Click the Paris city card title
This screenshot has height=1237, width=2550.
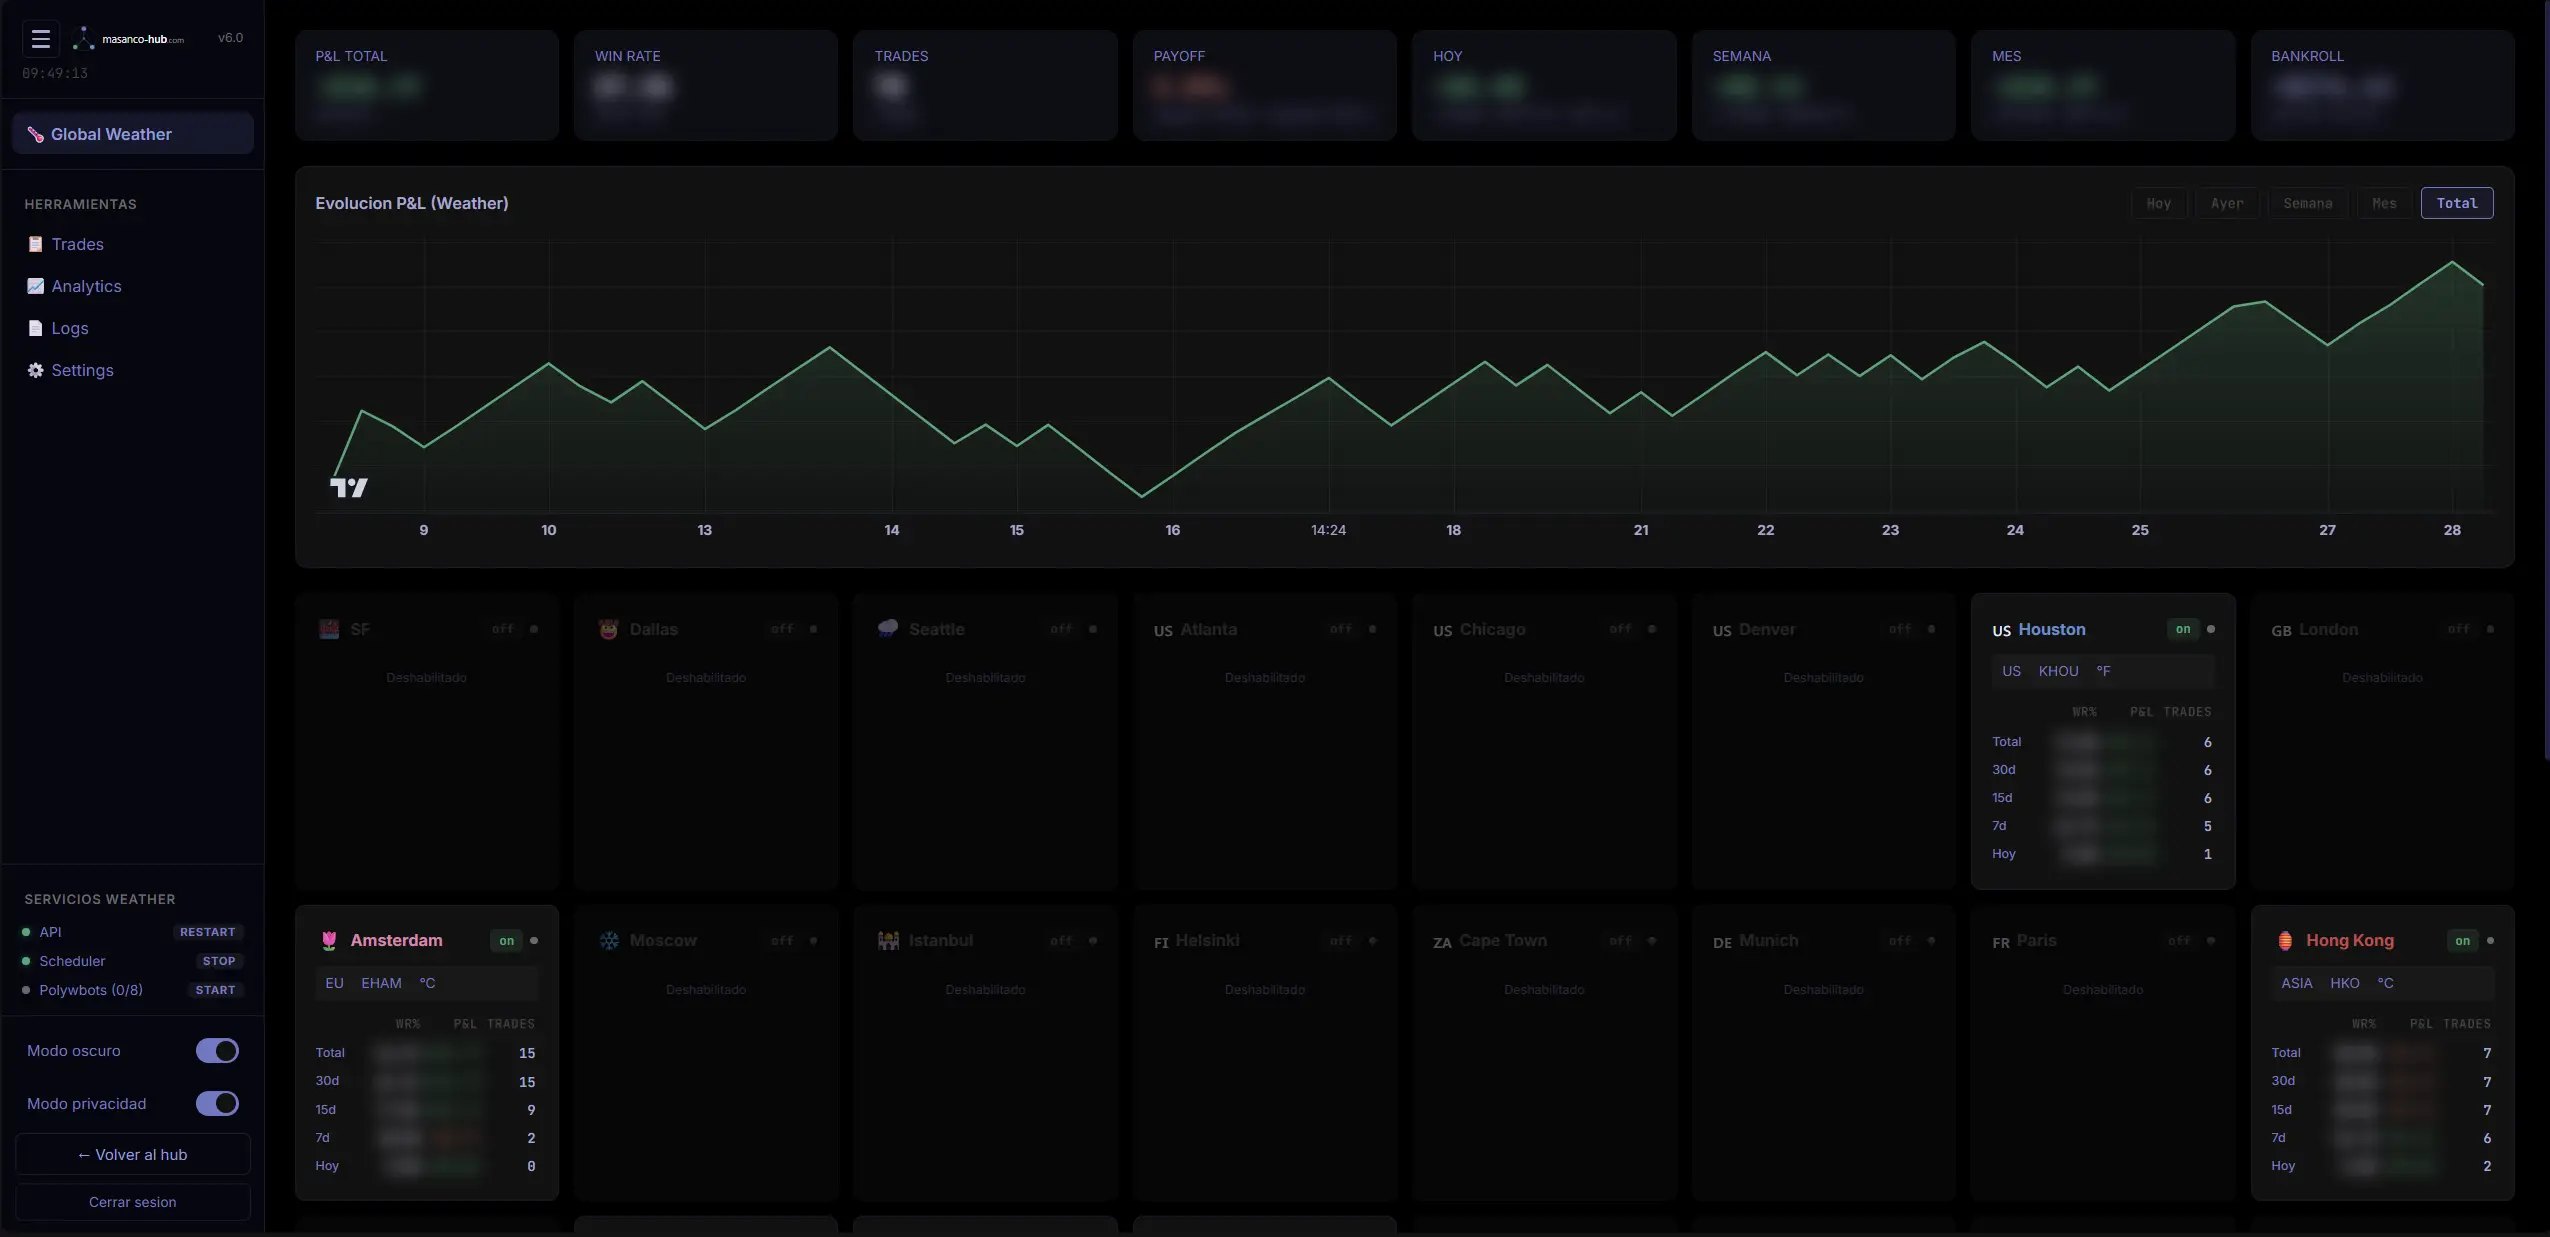(2036, 941)
